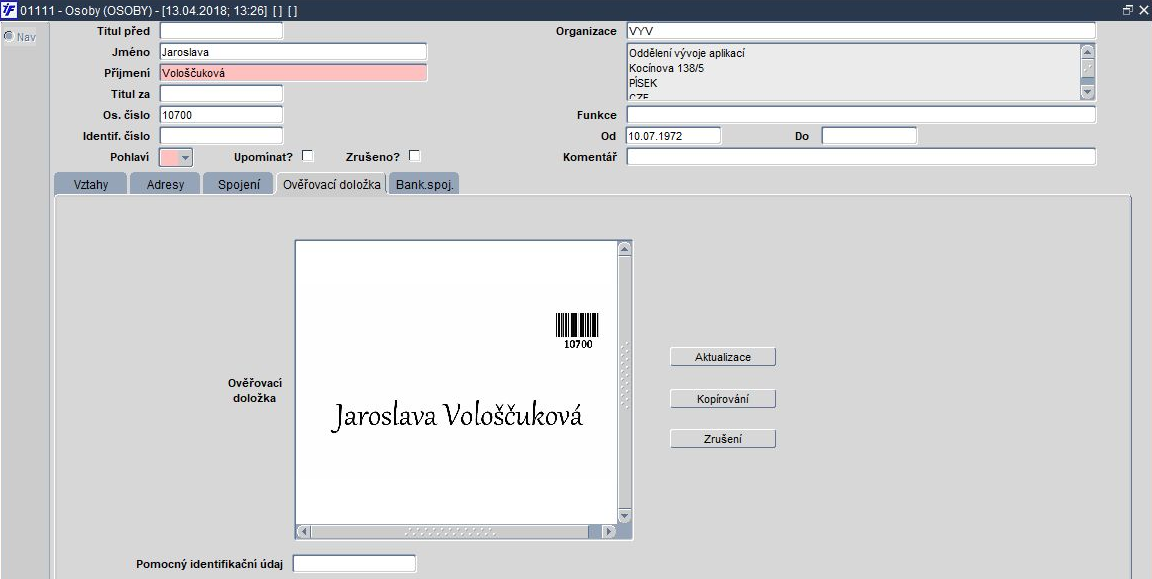Click the Jméno field with Jaroslava
This screenshot has height=579, width=1152.
(293, 52)
